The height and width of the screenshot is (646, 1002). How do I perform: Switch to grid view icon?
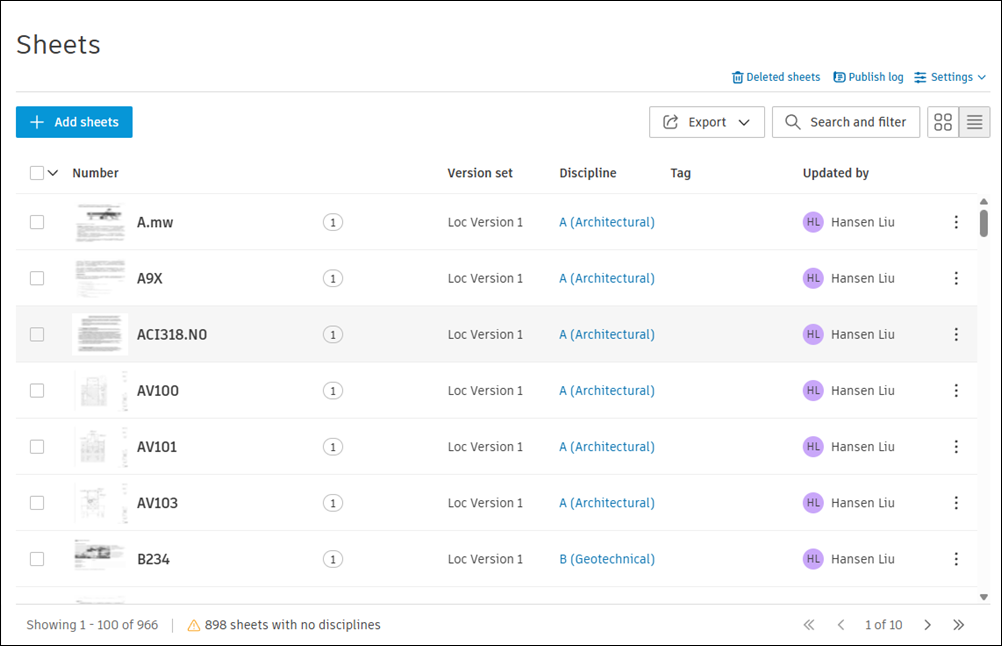[943, 122]
